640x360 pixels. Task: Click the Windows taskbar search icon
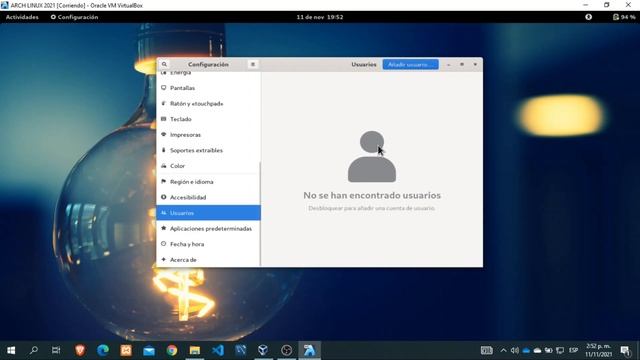34,350
